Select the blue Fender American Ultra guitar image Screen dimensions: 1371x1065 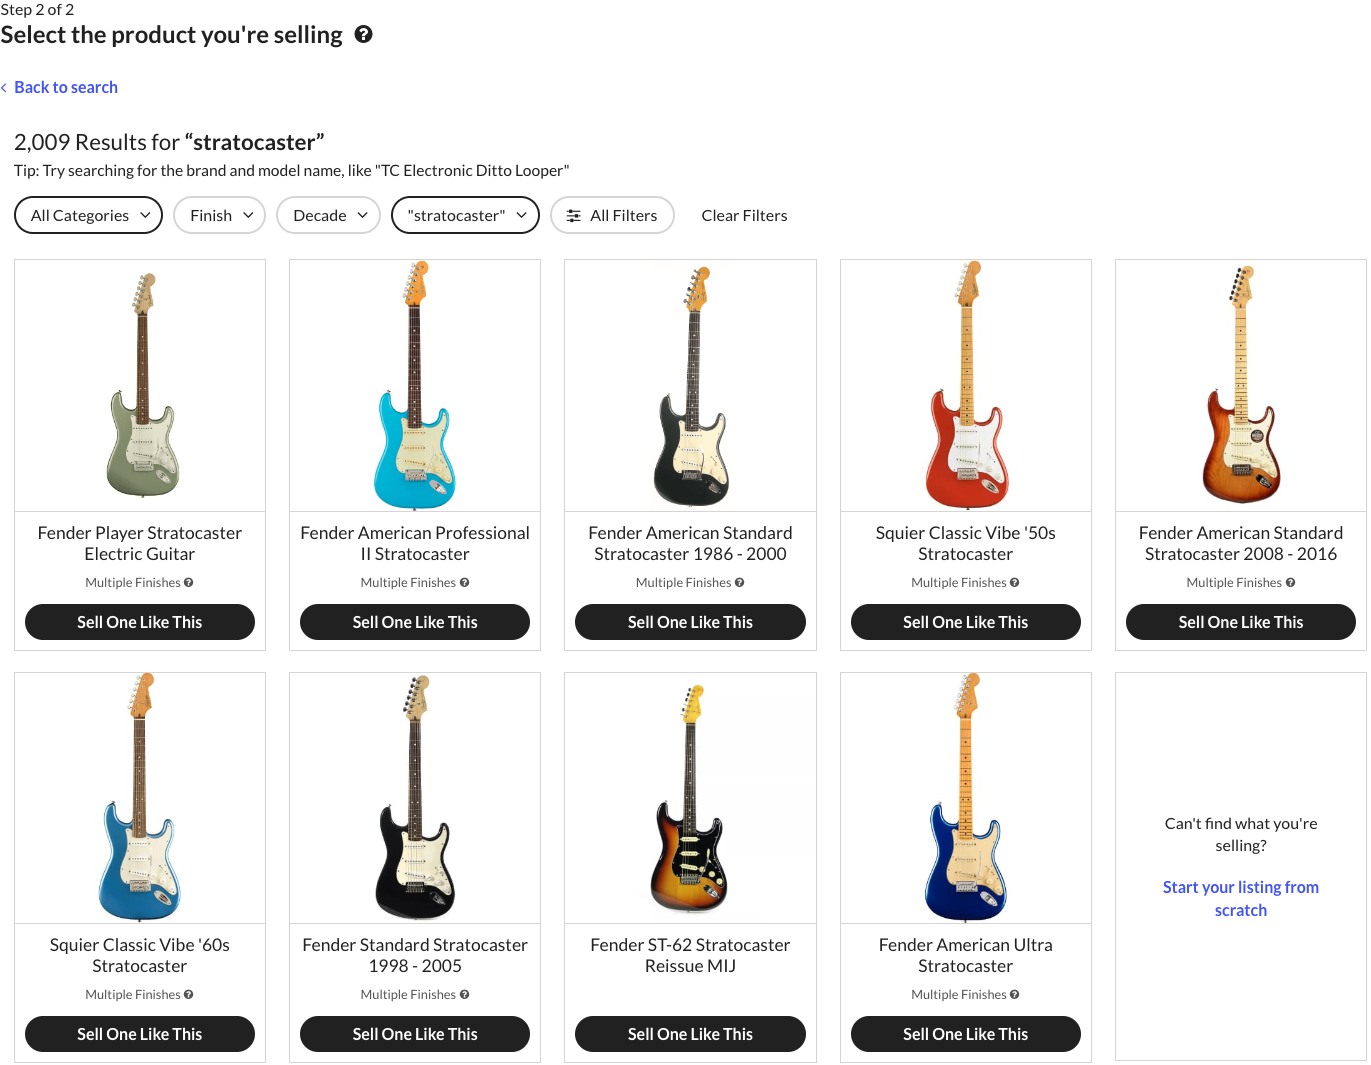point(965,797)
